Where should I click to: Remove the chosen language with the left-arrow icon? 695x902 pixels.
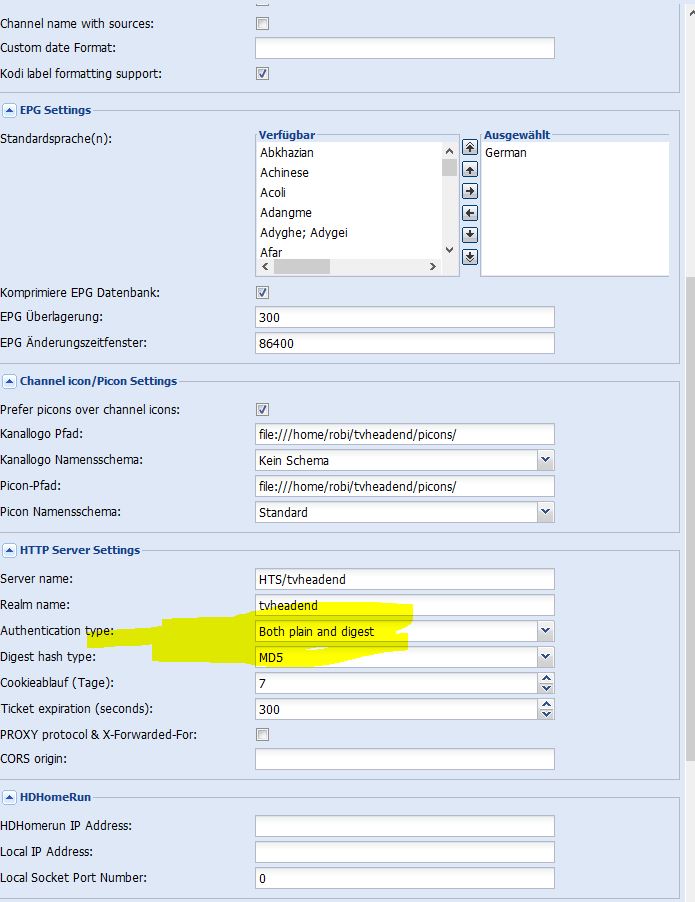470,213
